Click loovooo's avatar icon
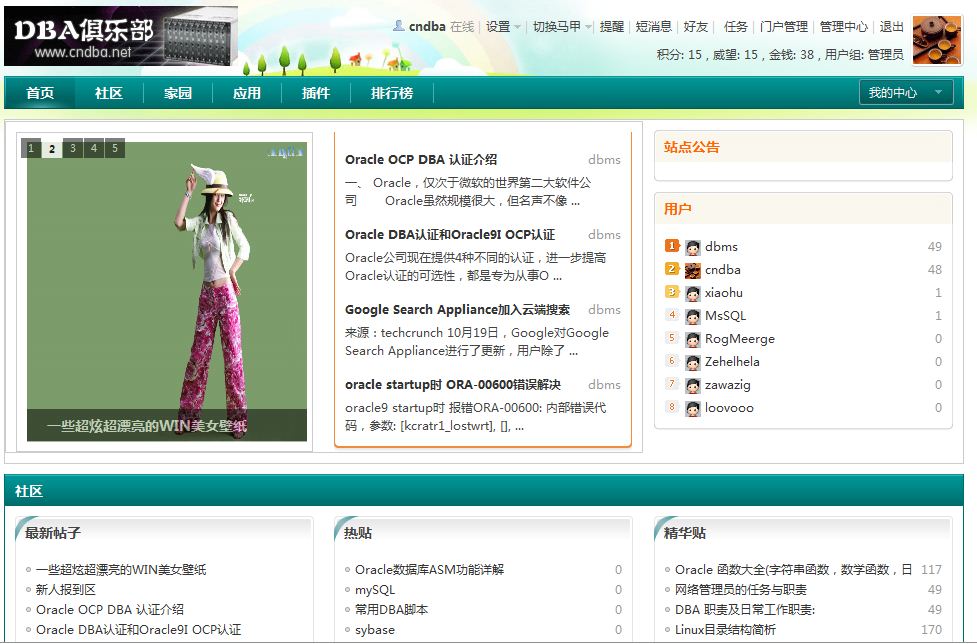The image size is (977, 644). coord(692,408)
